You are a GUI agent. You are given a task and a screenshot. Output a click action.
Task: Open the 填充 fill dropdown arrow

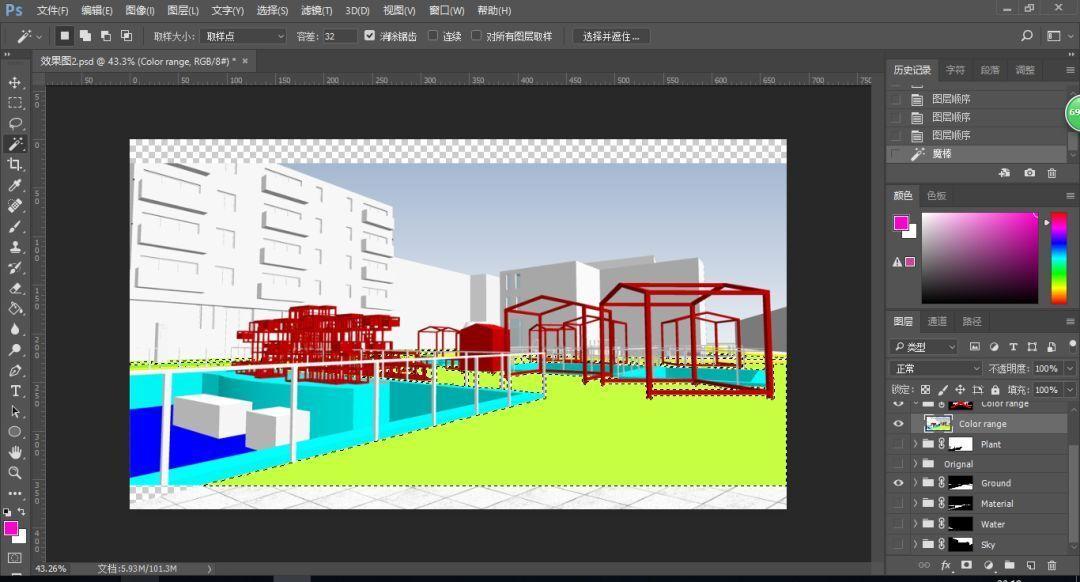(x=1069, y=389)
